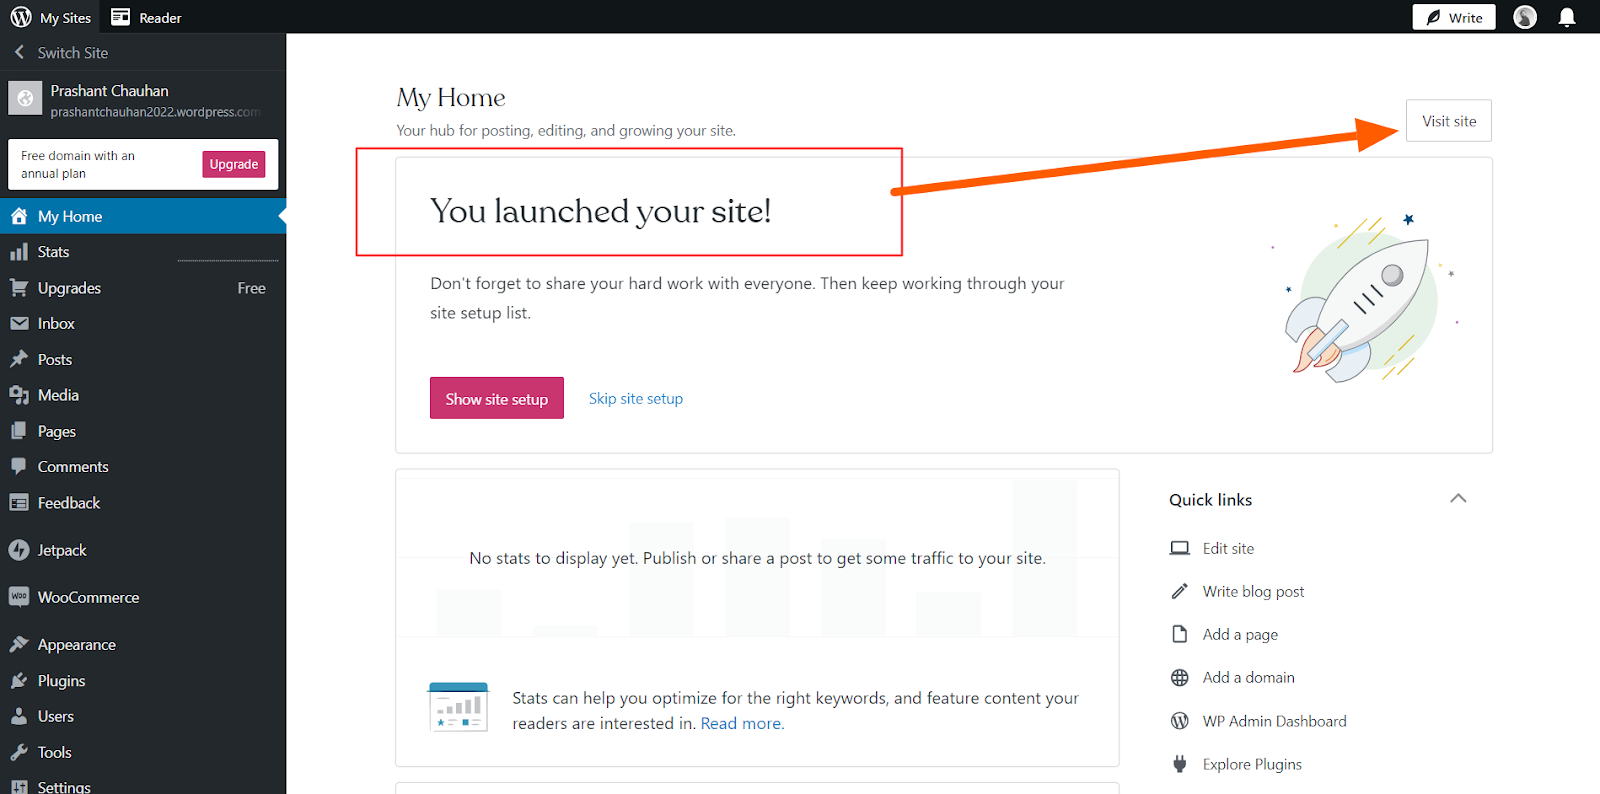
Task: Click the Free plan label beside Upgrades
Action: tap(252, 288)
